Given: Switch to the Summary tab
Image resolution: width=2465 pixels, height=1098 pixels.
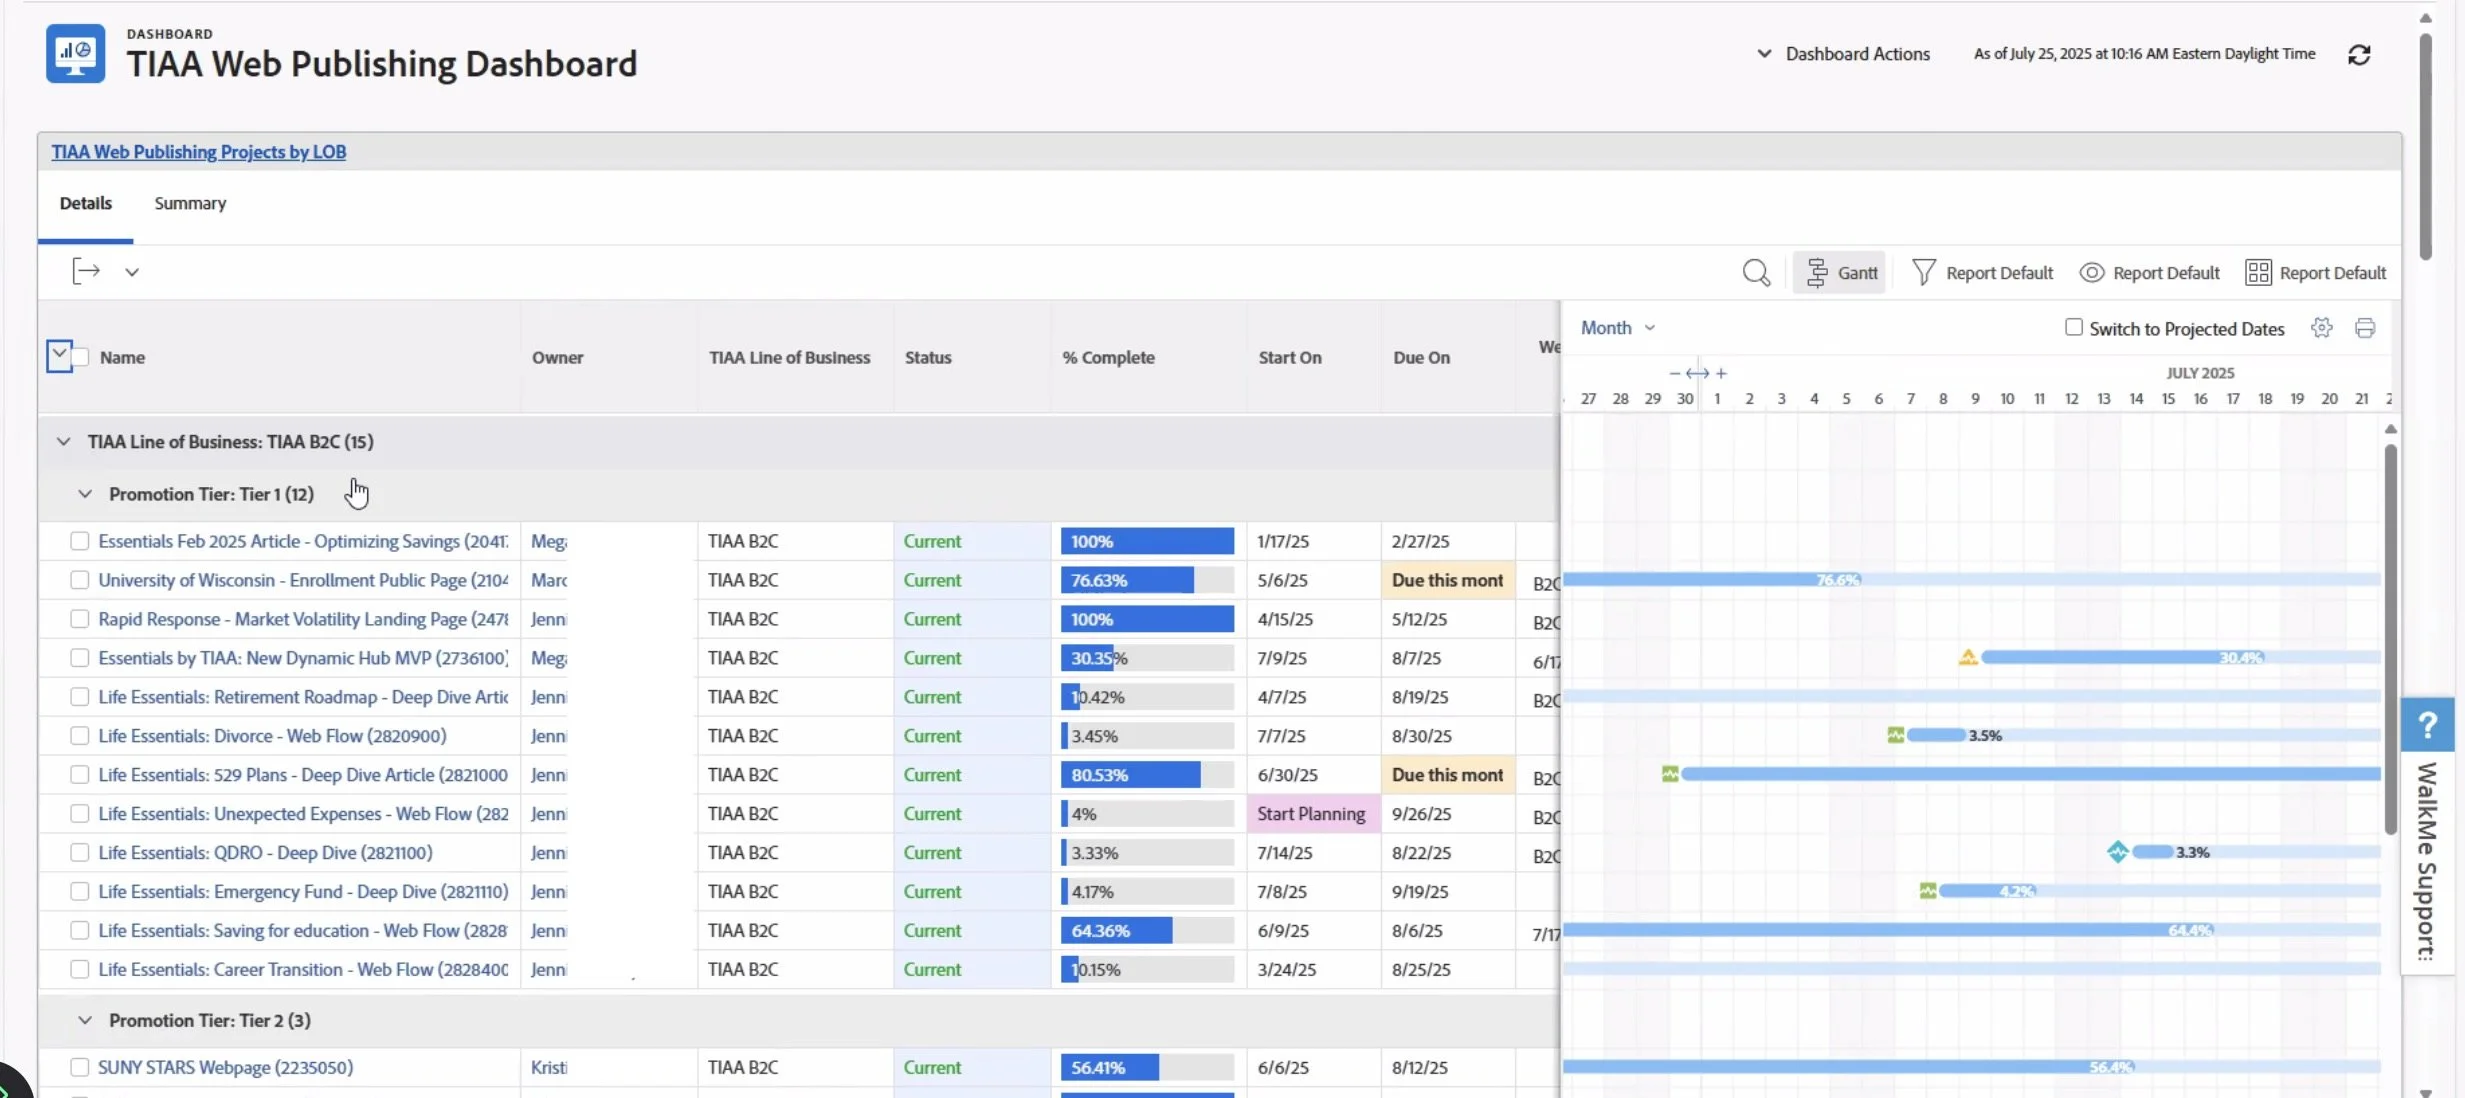Looking at the screenshot, I should click(x=190, y=203).
